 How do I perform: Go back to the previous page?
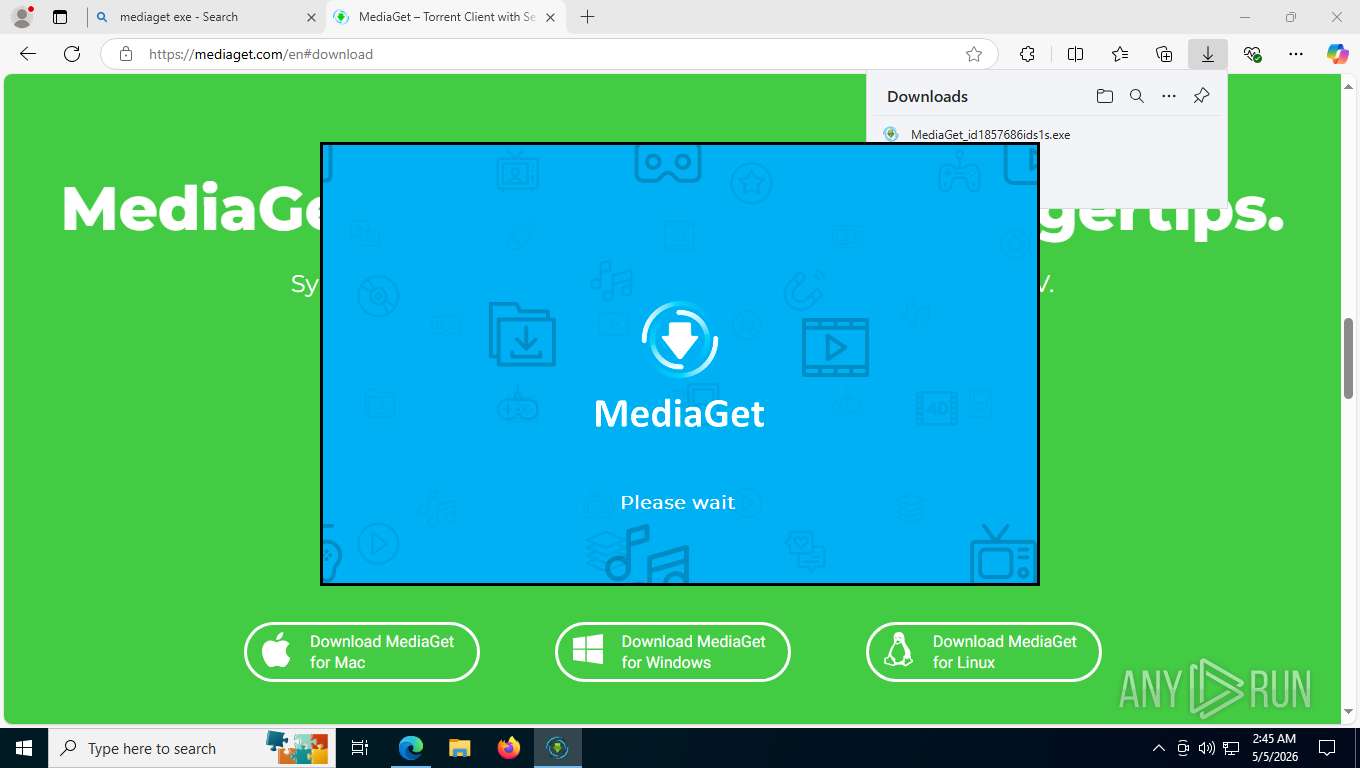point(28,54)
